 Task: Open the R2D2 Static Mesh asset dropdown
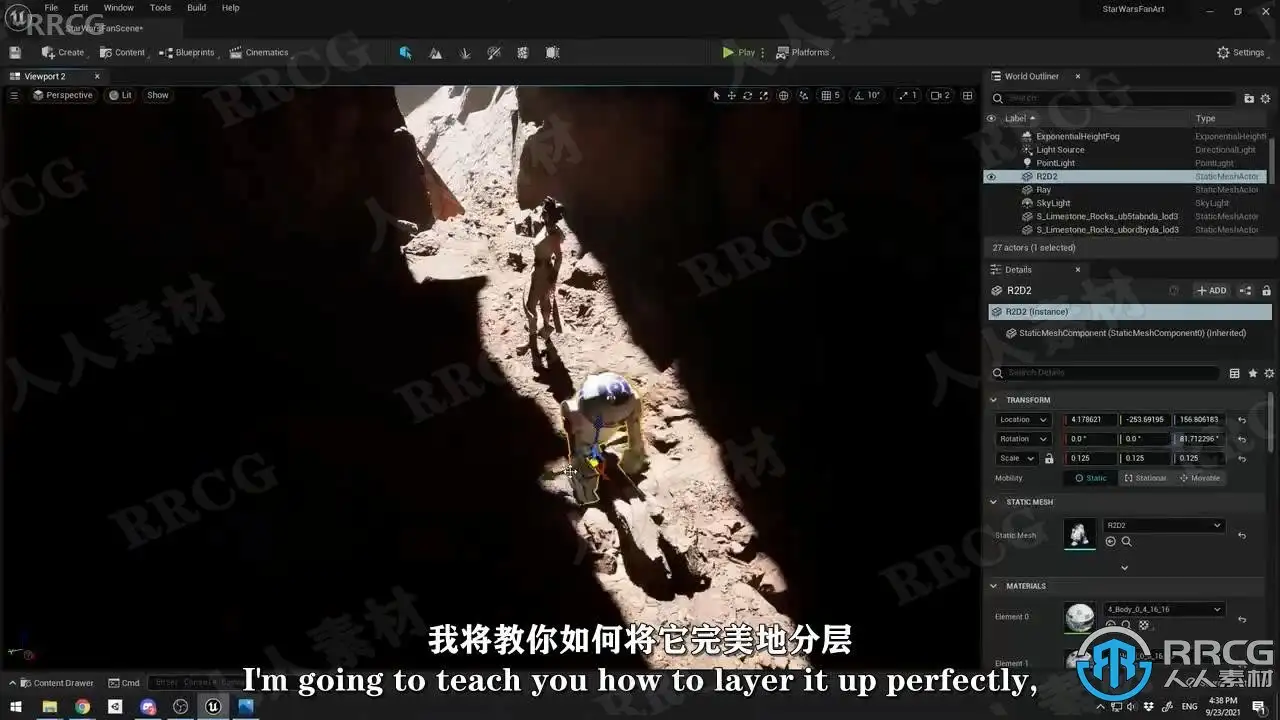pyautogui.click(x=1164, y=525)
